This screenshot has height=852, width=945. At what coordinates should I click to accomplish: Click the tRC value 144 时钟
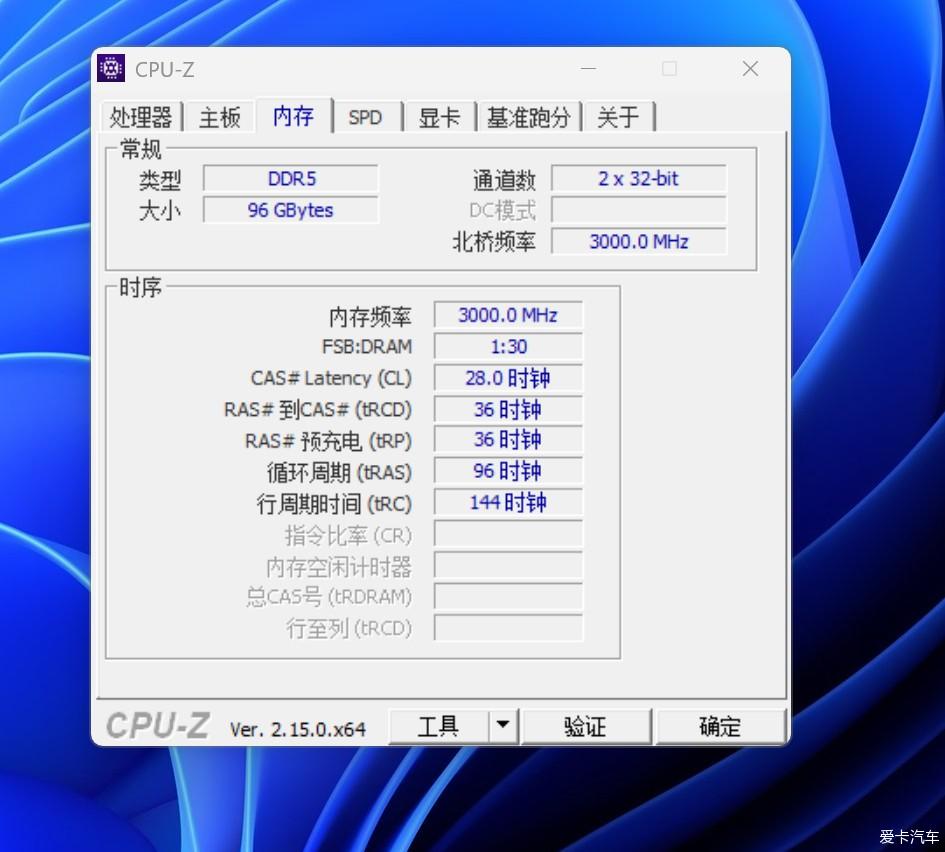[508, 503]
